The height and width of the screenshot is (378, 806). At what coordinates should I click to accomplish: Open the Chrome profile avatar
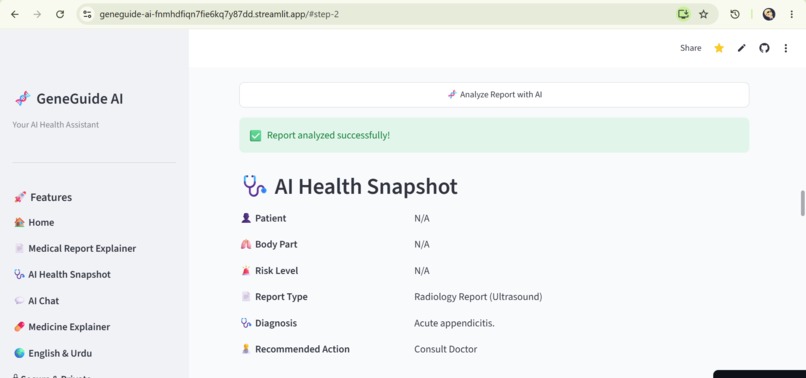pyautogui.click(x=768, y=14)
